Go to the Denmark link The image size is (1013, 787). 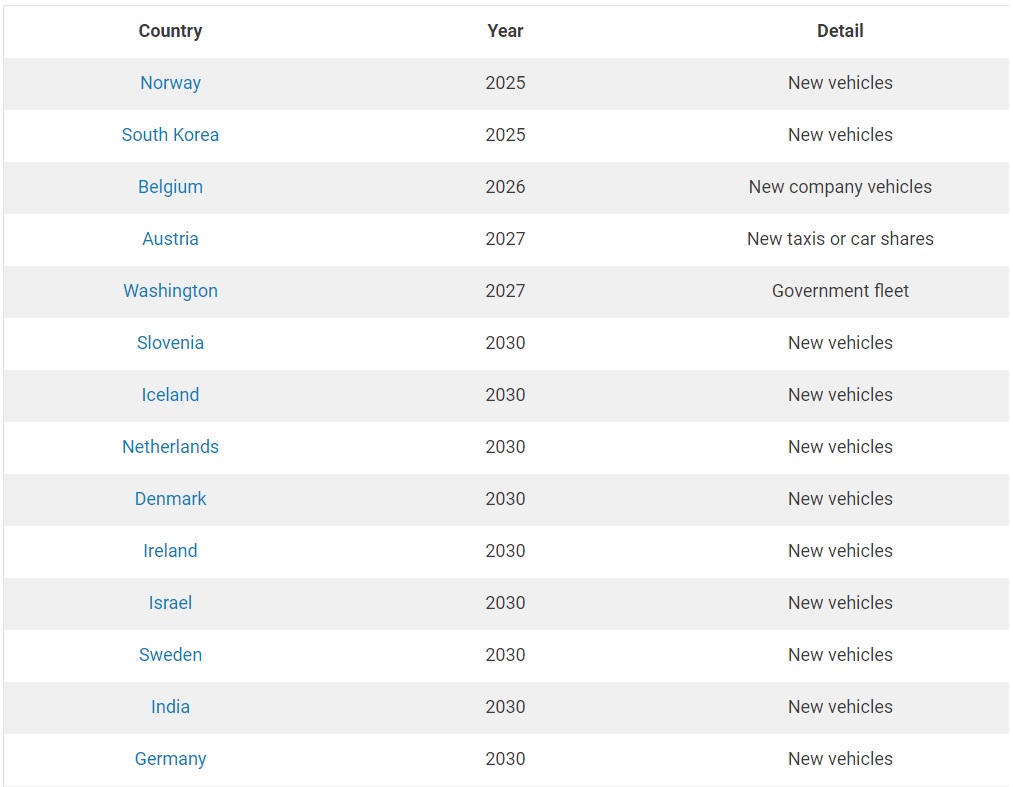(170, 499)
